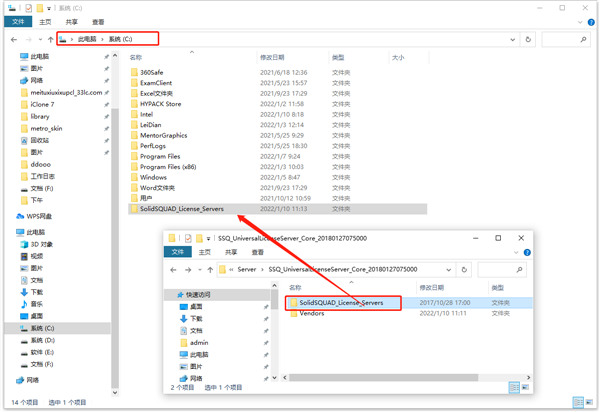600x412 pixels.
Task: Click help icon in the SSQ window
Action: click(527, 252)
